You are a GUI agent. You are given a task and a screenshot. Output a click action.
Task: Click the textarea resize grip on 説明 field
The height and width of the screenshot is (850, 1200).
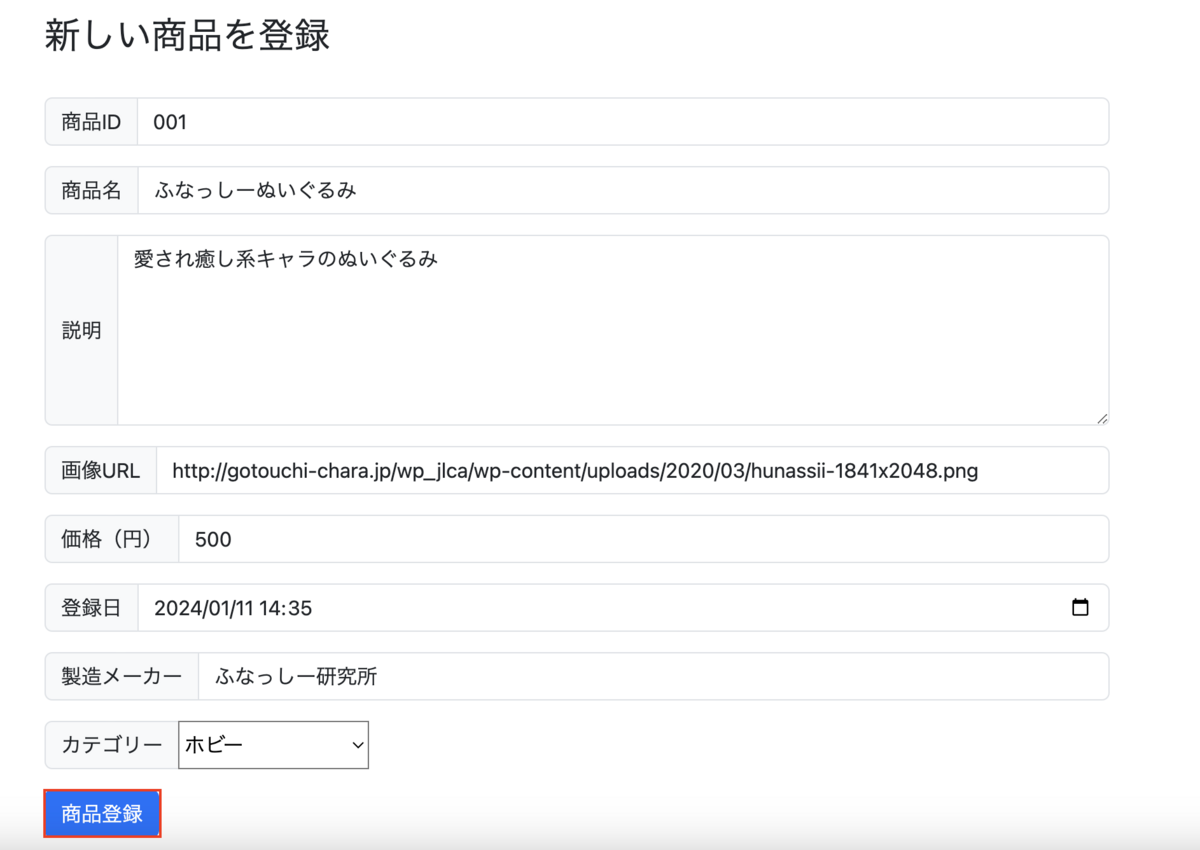pyautogui.click(x=1100, y=417)
